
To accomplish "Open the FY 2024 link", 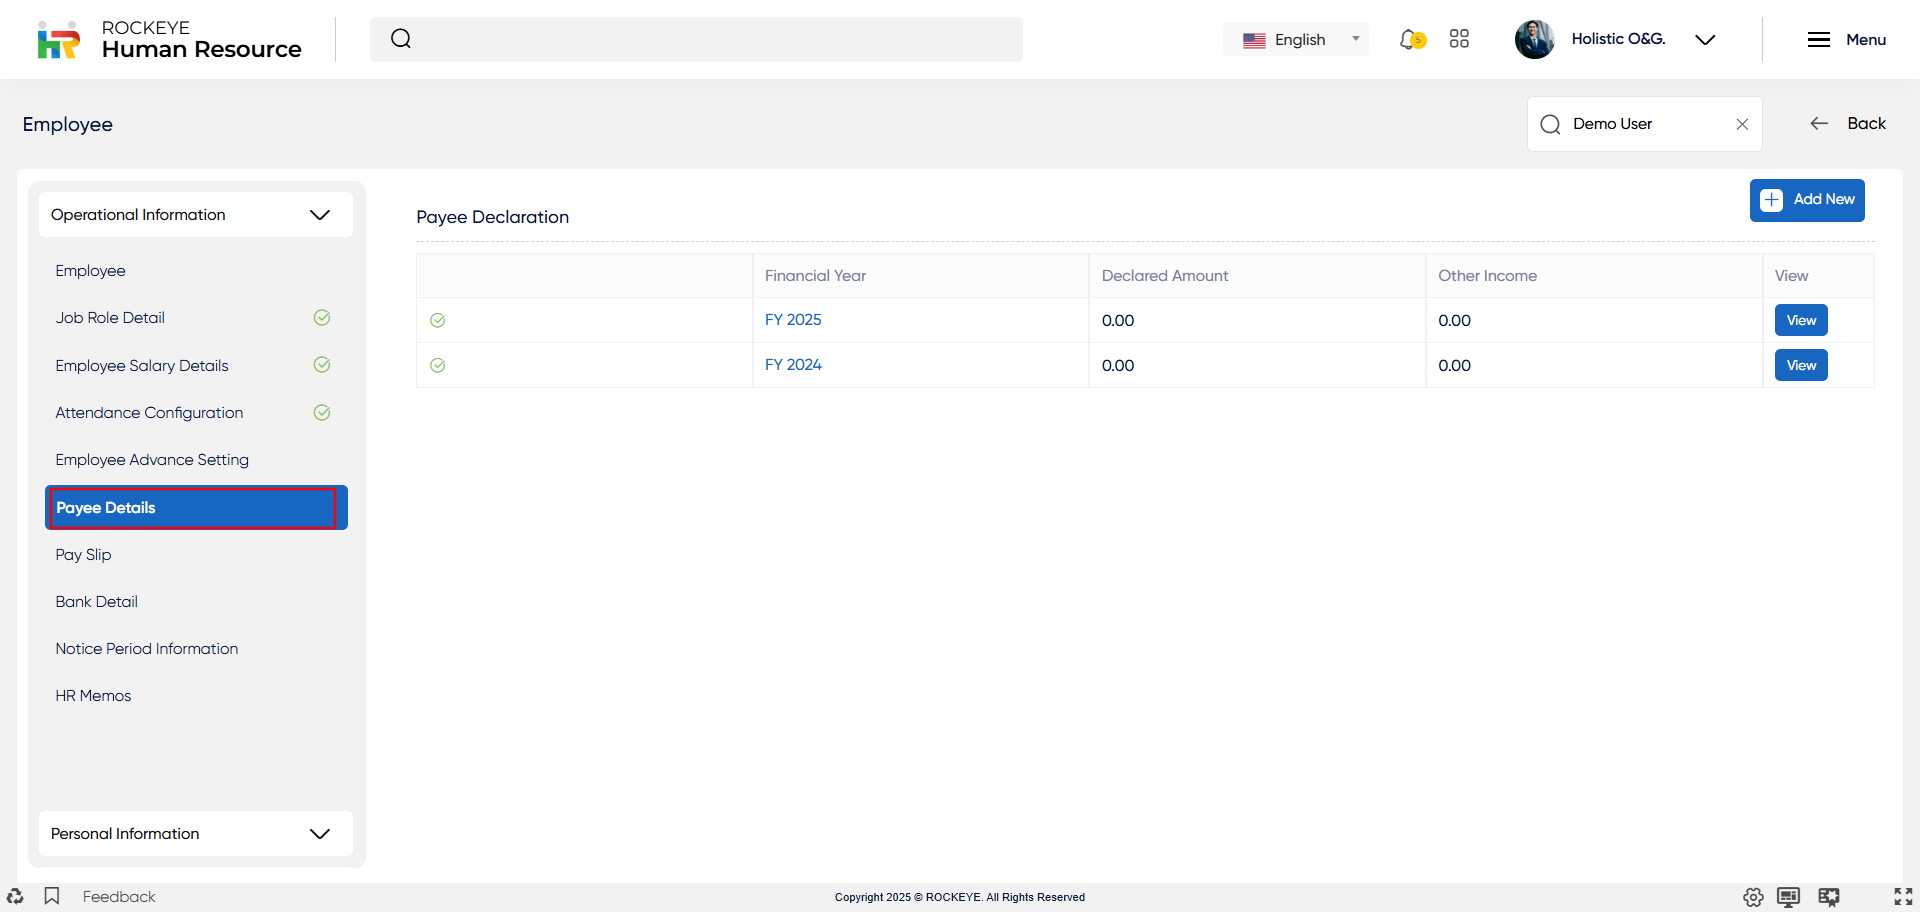I will (793, 365).
